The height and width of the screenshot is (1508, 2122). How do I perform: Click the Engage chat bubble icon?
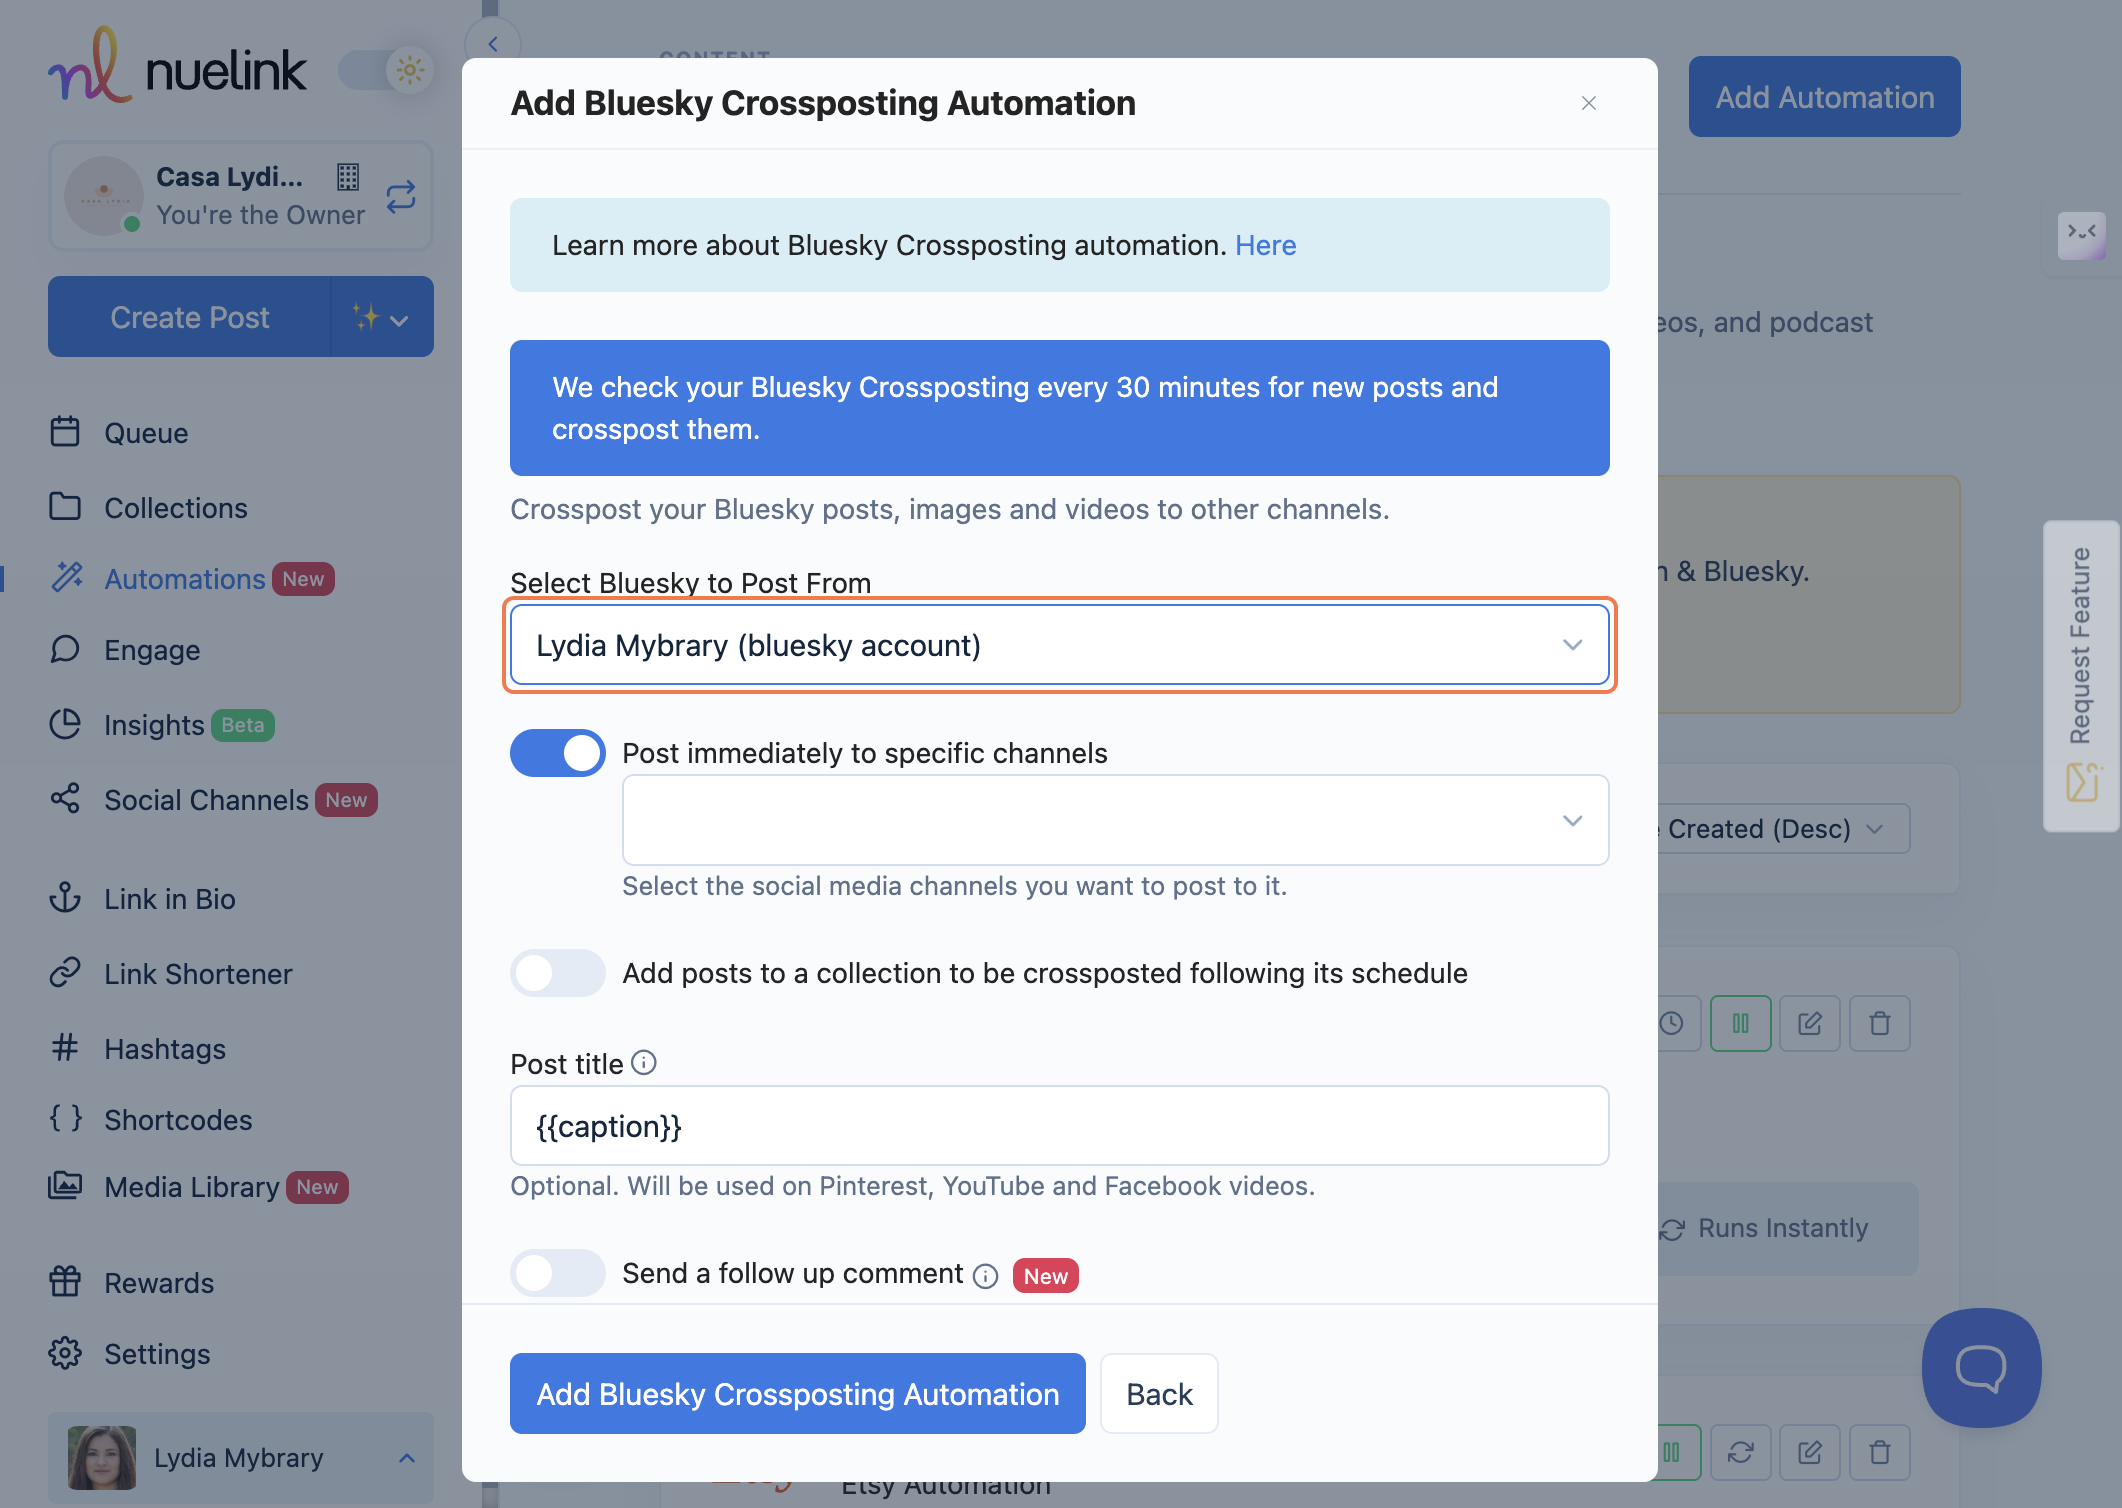pos(65,649)
